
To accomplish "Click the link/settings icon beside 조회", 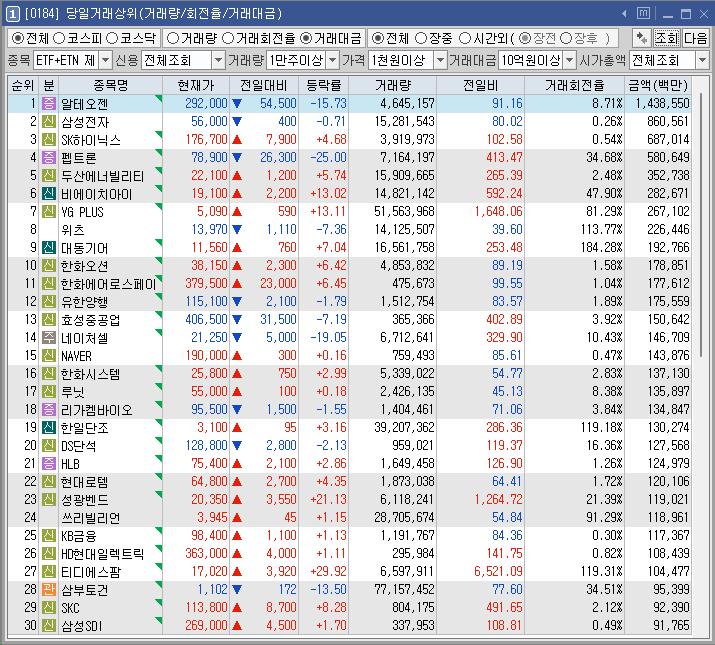I will [x=642, y=38].
